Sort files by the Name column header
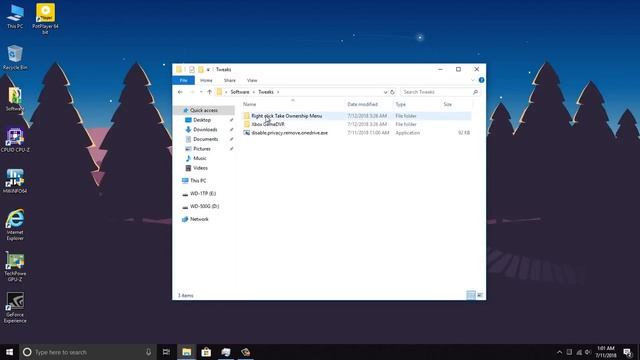The width and height of the screenshot is (640, 360). click(x=293, y=104)
